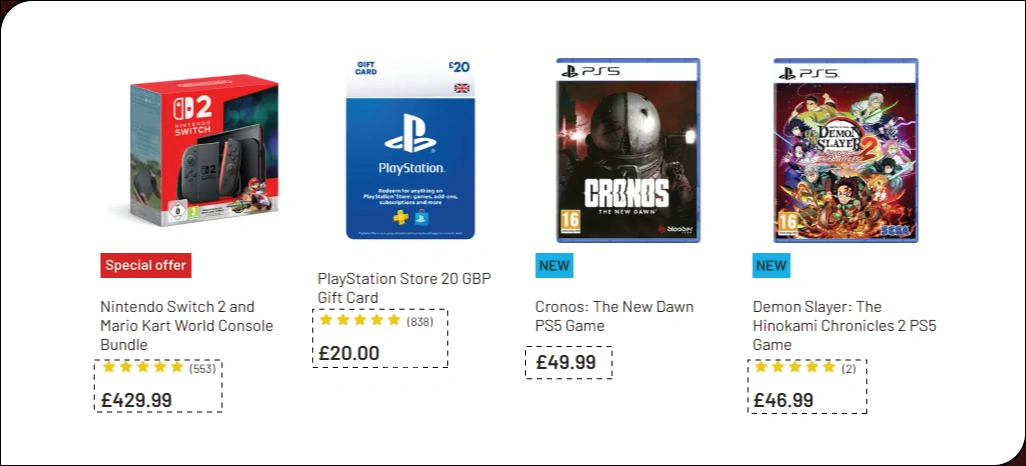Open the Nintendo Switch 2 bundle product image
The image size is (1026, 466).
pos(194,150)
